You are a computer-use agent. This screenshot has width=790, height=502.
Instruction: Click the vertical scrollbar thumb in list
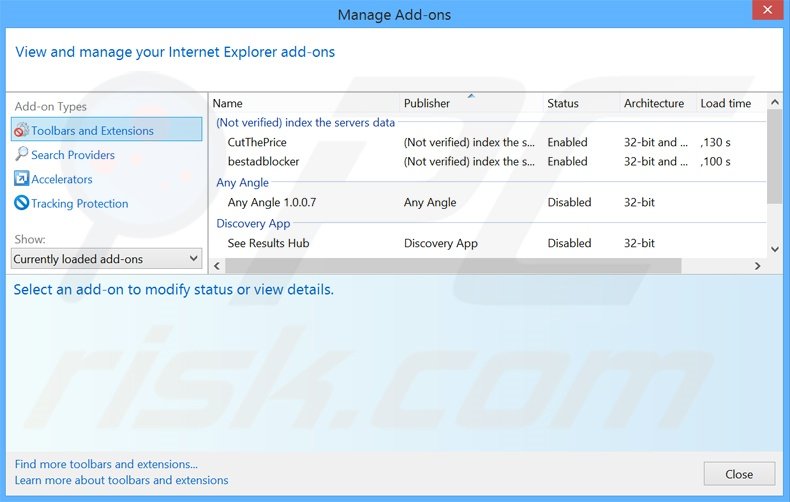coord(774,157)
